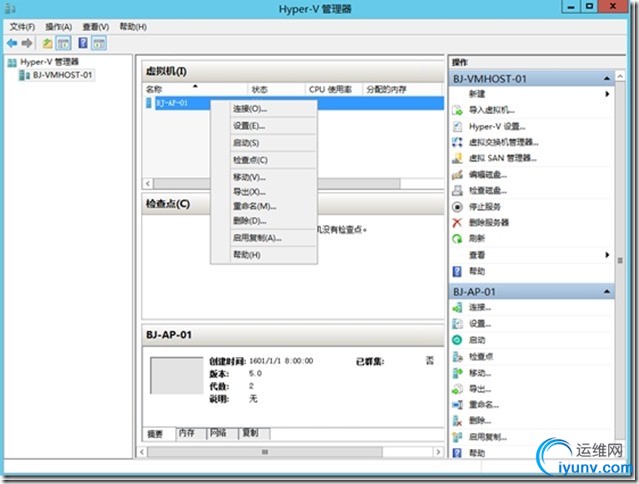Collapse the BJ-AP-01 actions section
The height and width of the screenshot is (484, 639).
[x=607, y=292]
